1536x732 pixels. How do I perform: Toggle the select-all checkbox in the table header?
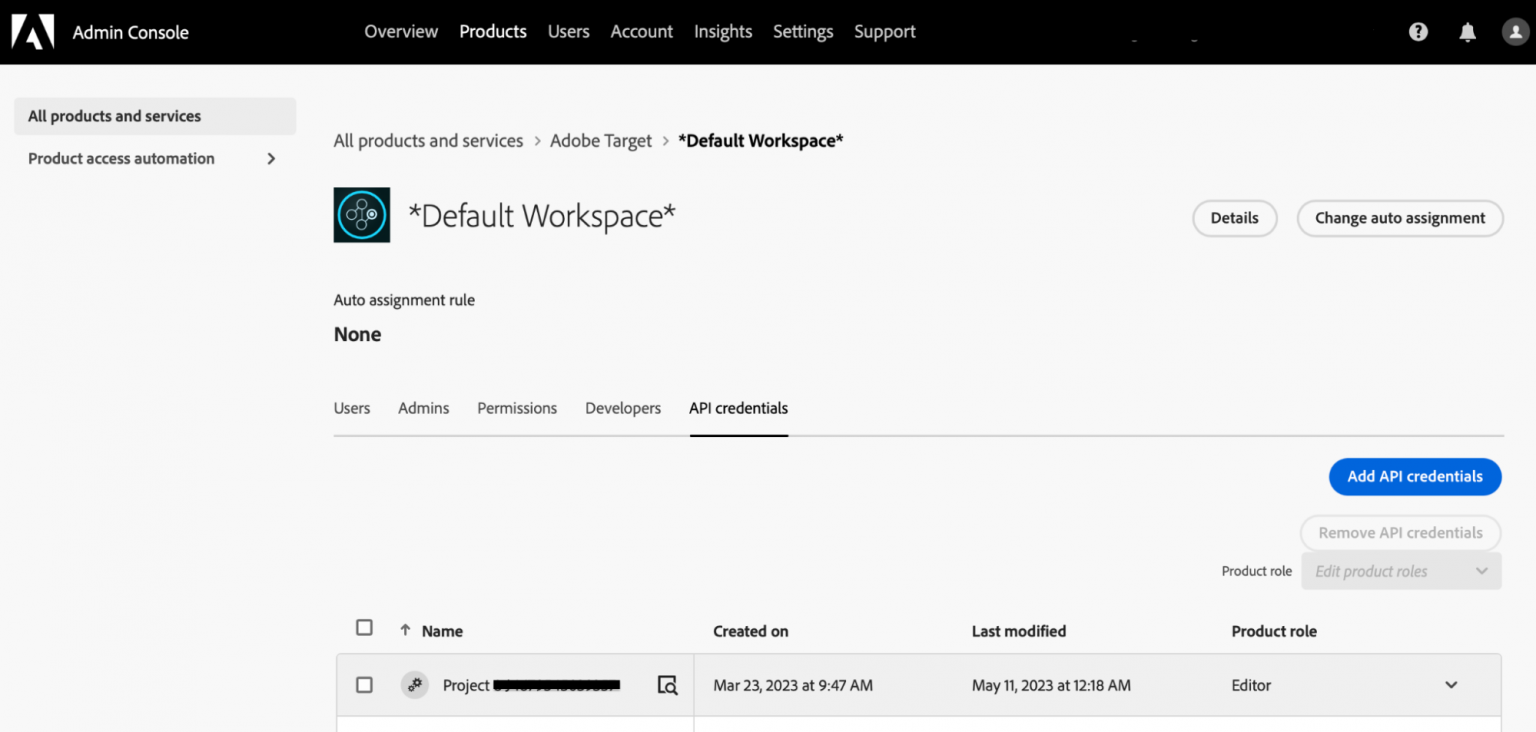(364, 627)
